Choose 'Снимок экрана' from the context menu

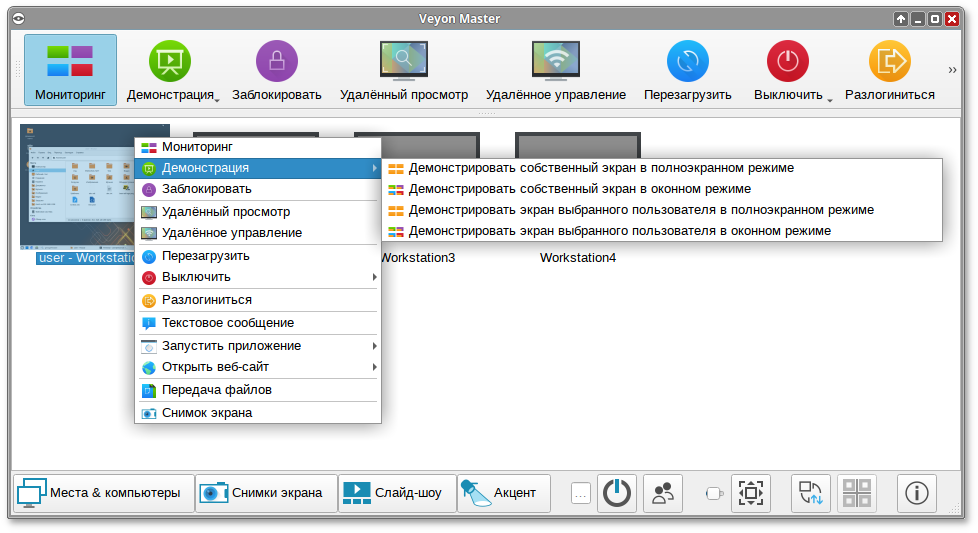point(207,412)
